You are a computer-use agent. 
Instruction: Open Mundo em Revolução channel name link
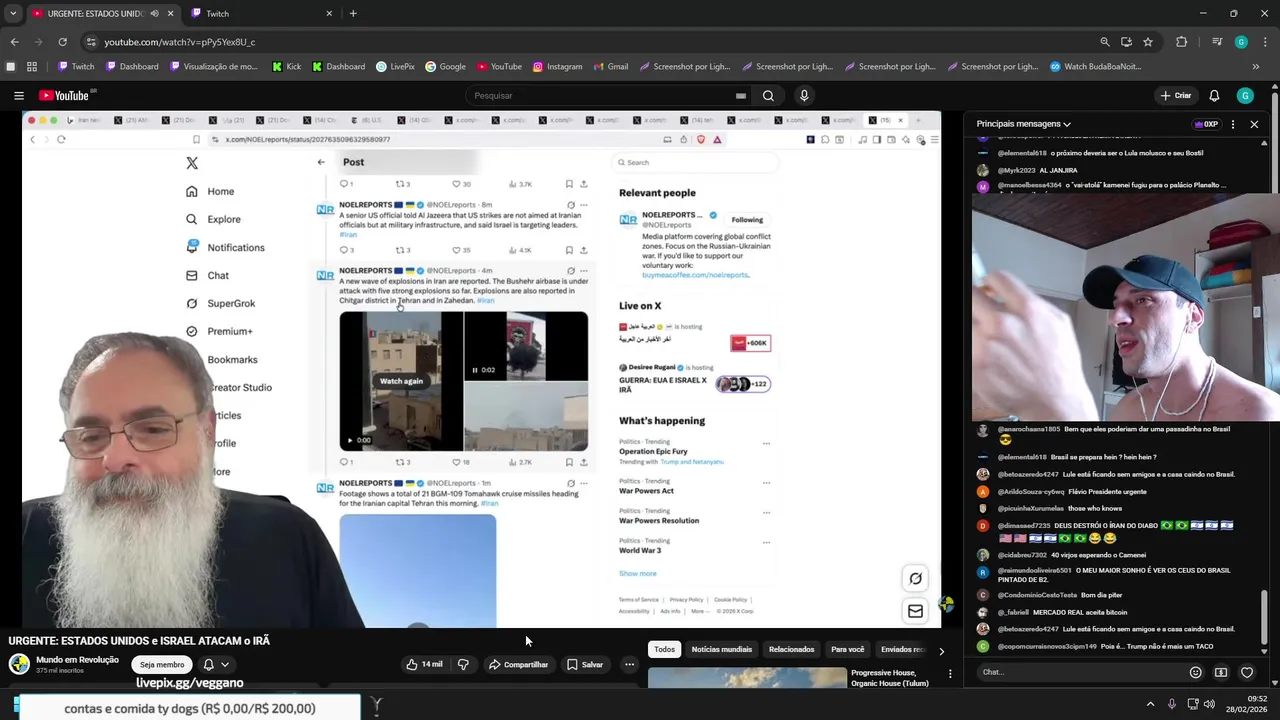[x=77, y=660]
